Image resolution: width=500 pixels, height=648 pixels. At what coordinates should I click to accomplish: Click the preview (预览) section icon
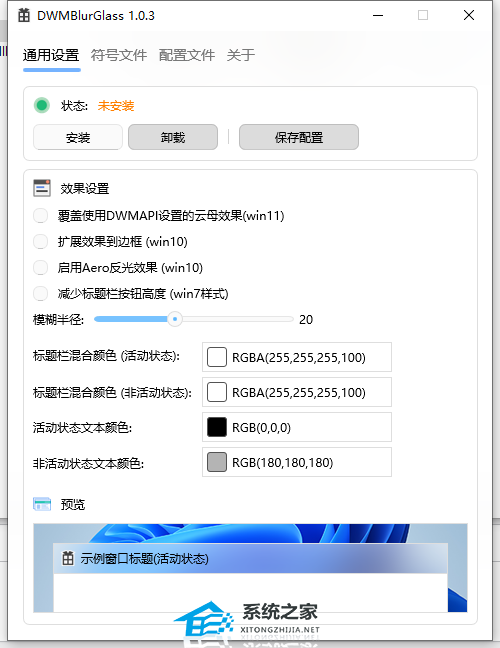click(x=42, y=504)
